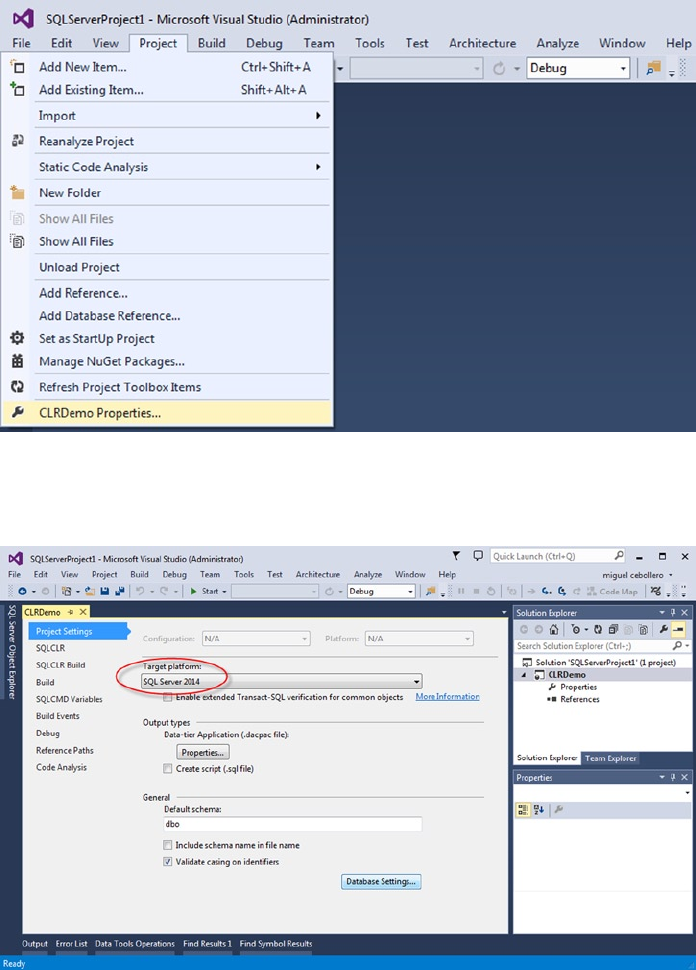Click the magnifier in Solution Explorer search
The image size is (696, 970).
point(677,646)
